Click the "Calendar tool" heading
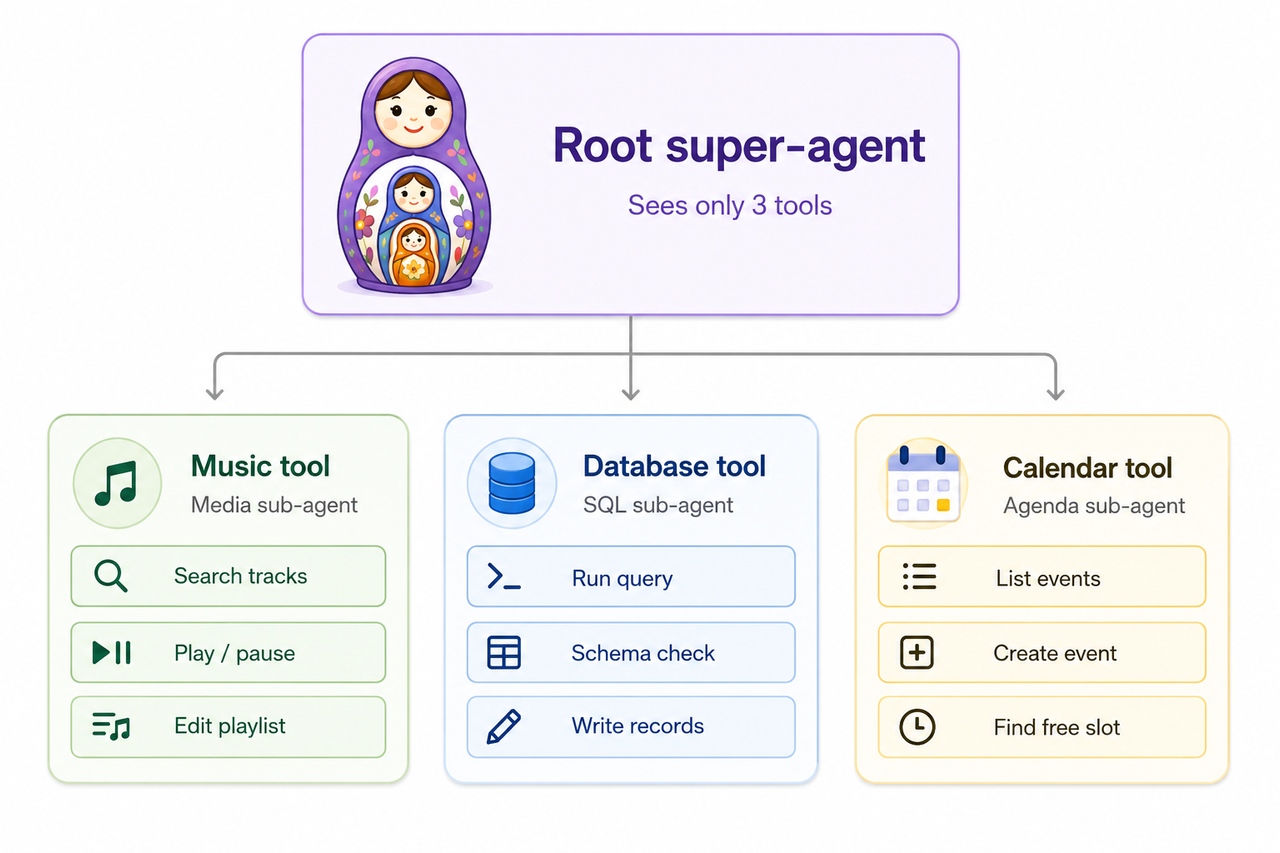The width and height of the screenshot is (1280, 853). click(1087, 468)
